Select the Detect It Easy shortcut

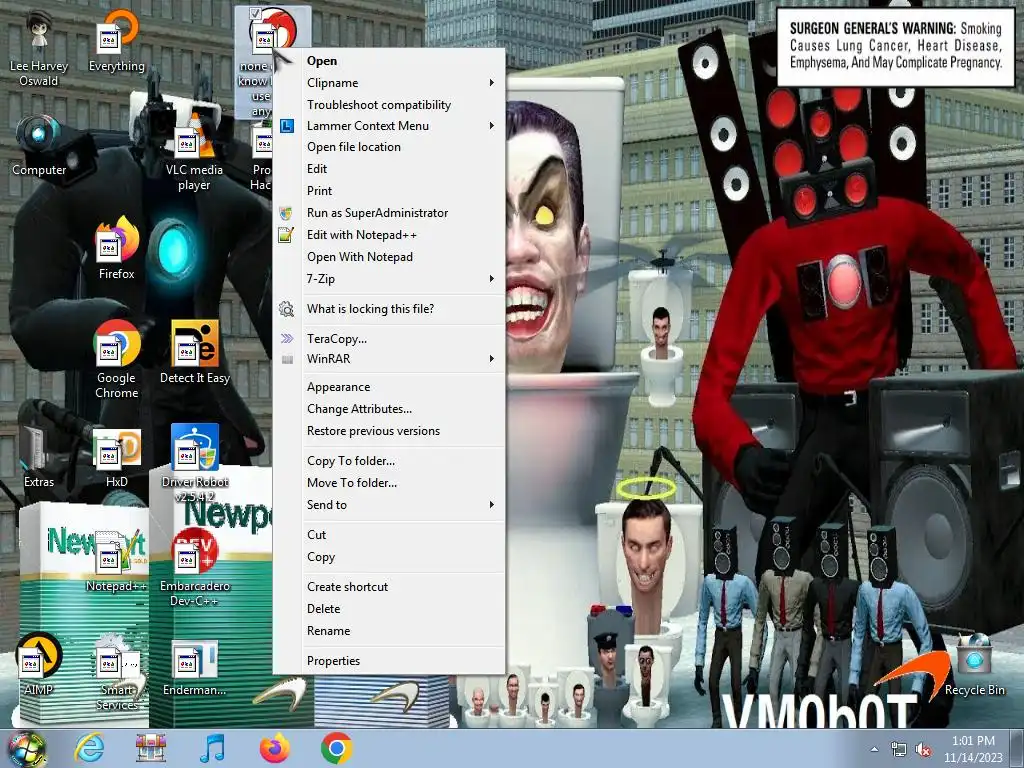195,353
